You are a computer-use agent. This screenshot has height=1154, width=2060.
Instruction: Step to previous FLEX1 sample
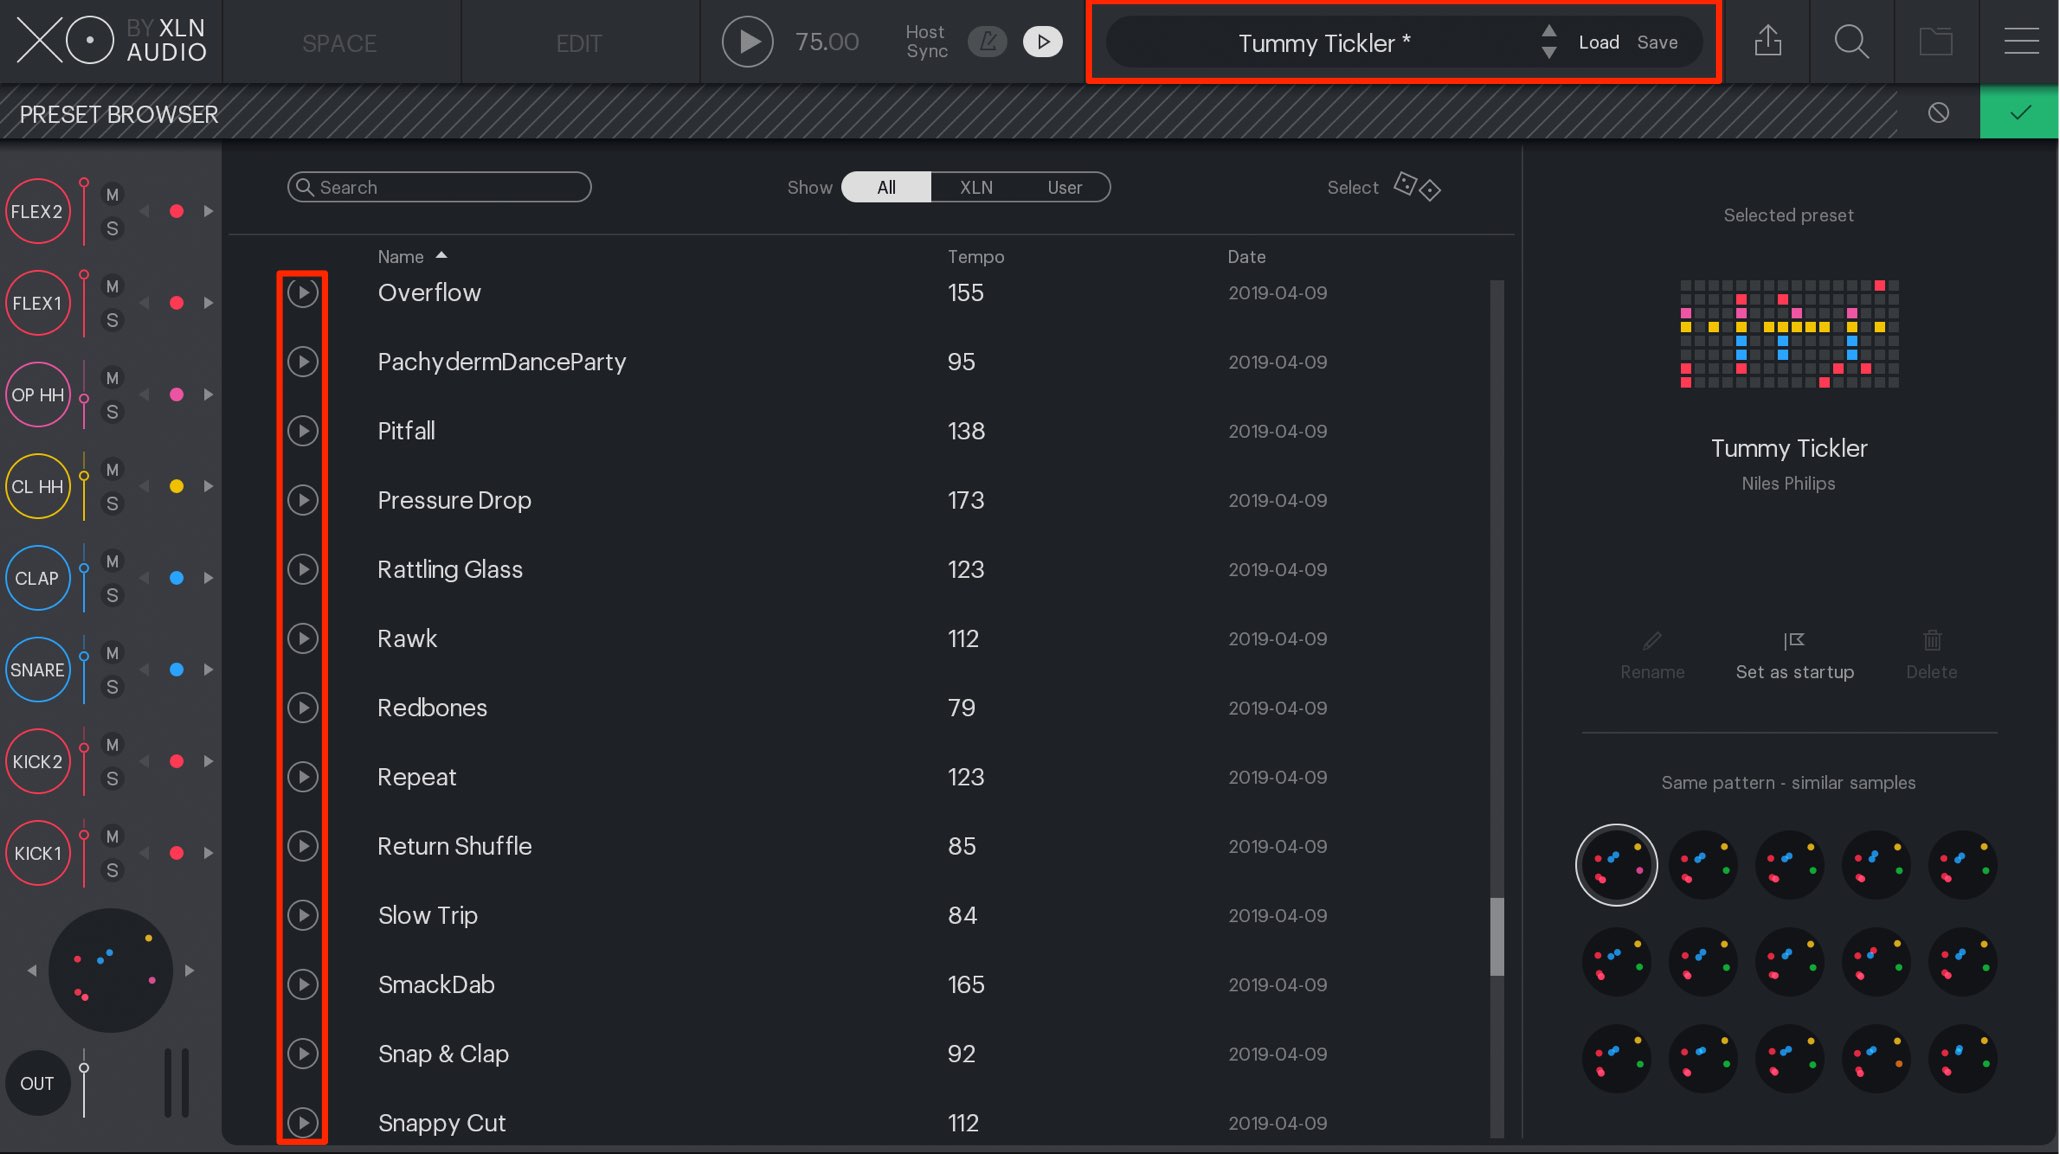[144, 303]
